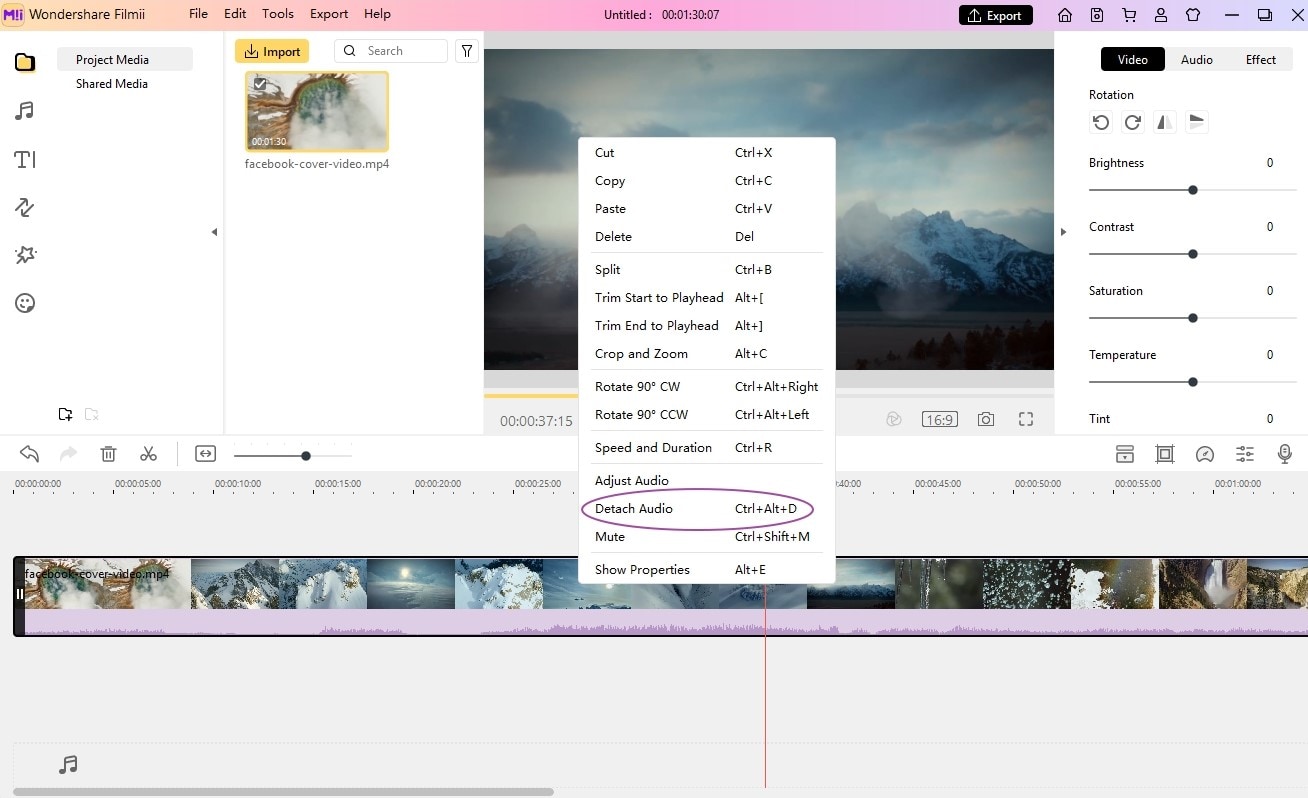Click the music note audio track icon

[x=68, y=765]
